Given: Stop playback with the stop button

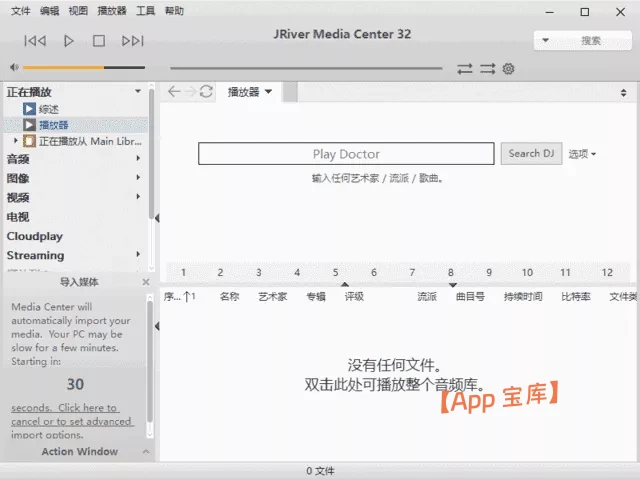Looking at the screenshot, I should point(99,41).
